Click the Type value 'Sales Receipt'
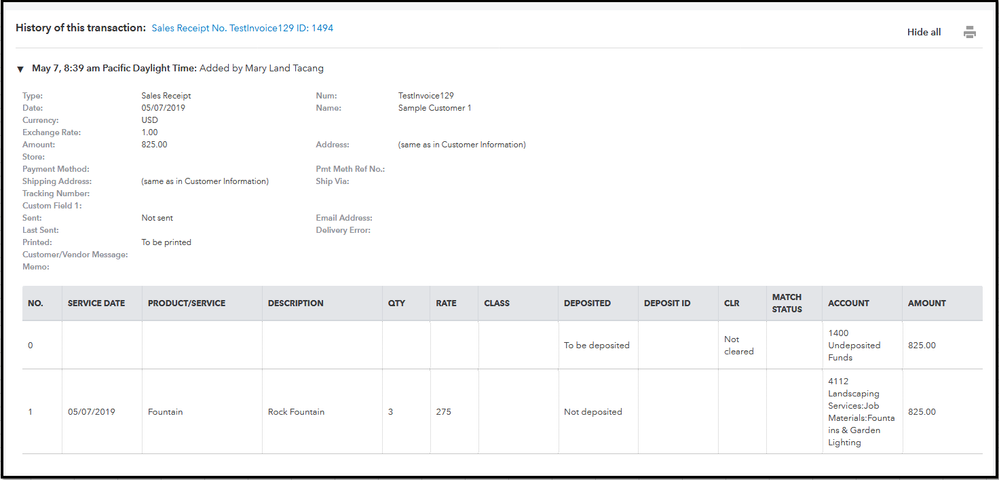This screenshot has height=480, width=999. 166,96
